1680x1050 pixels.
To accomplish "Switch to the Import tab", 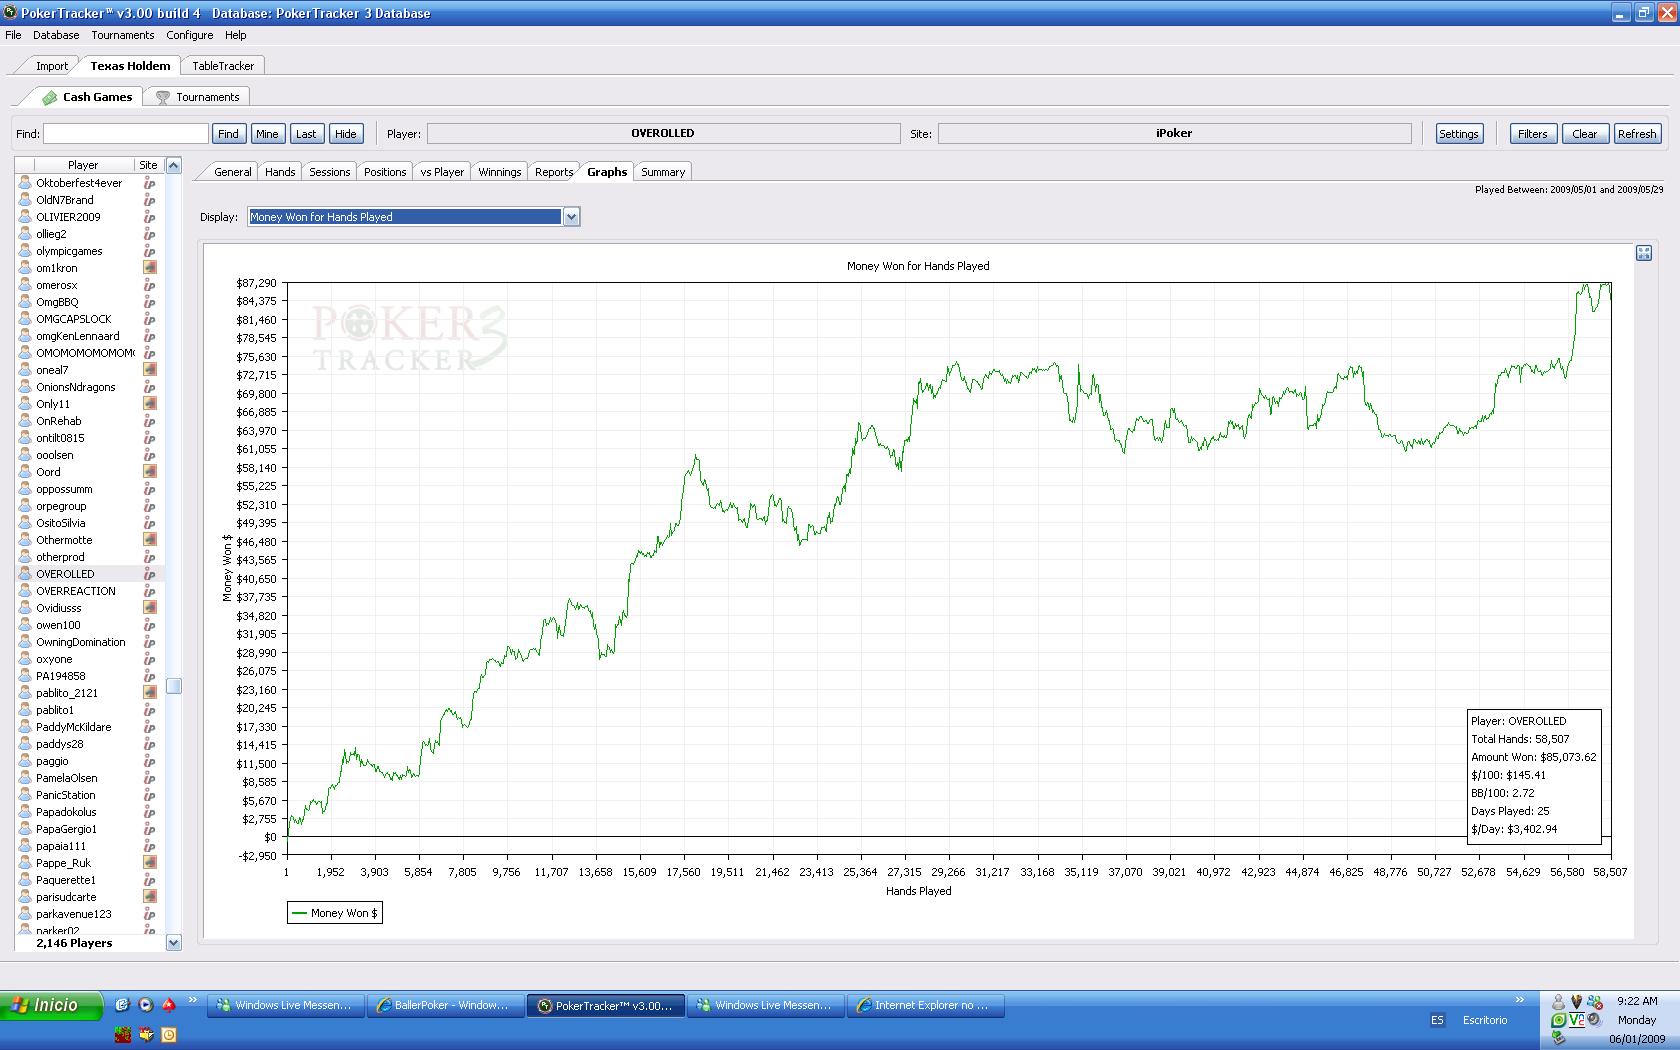I will coord(52,66).
